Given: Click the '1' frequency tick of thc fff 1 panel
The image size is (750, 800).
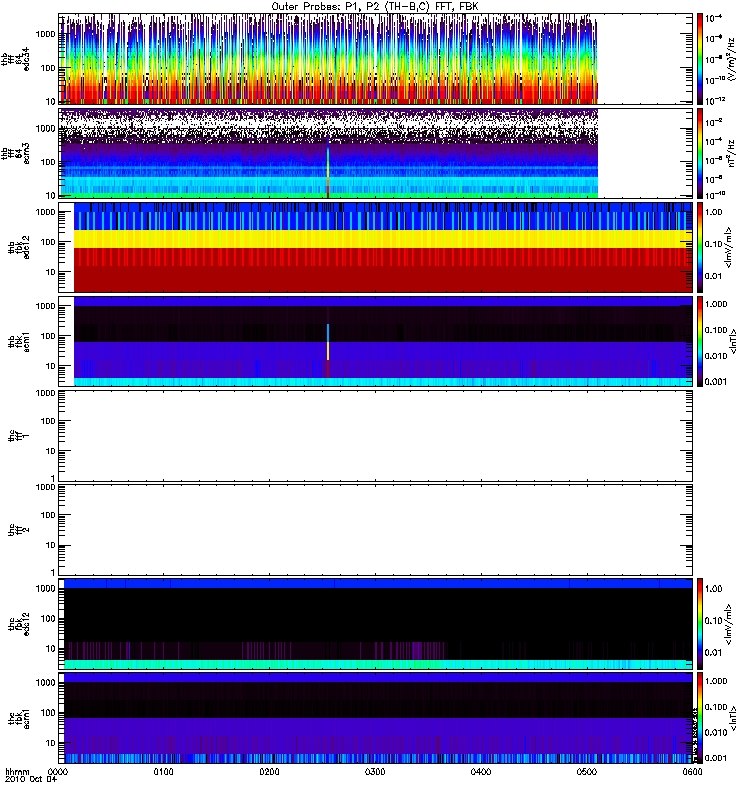Looking at the screenshot, I should [x=53, y=478].
